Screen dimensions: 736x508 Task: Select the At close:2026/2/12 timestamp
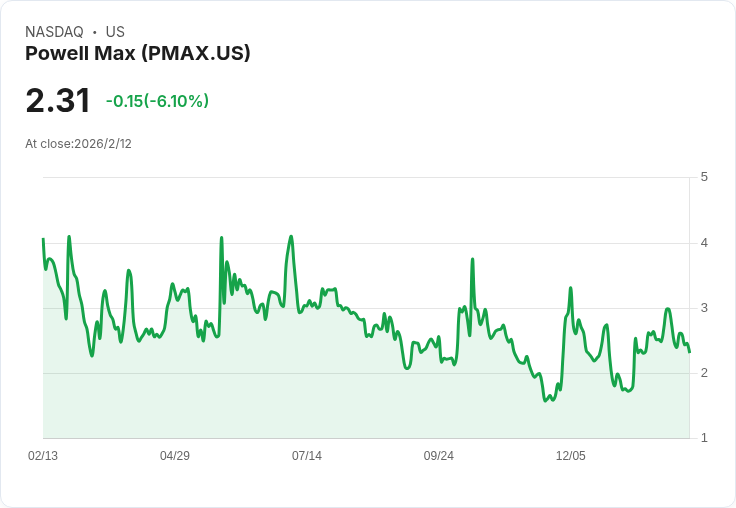tap(78, 144)
